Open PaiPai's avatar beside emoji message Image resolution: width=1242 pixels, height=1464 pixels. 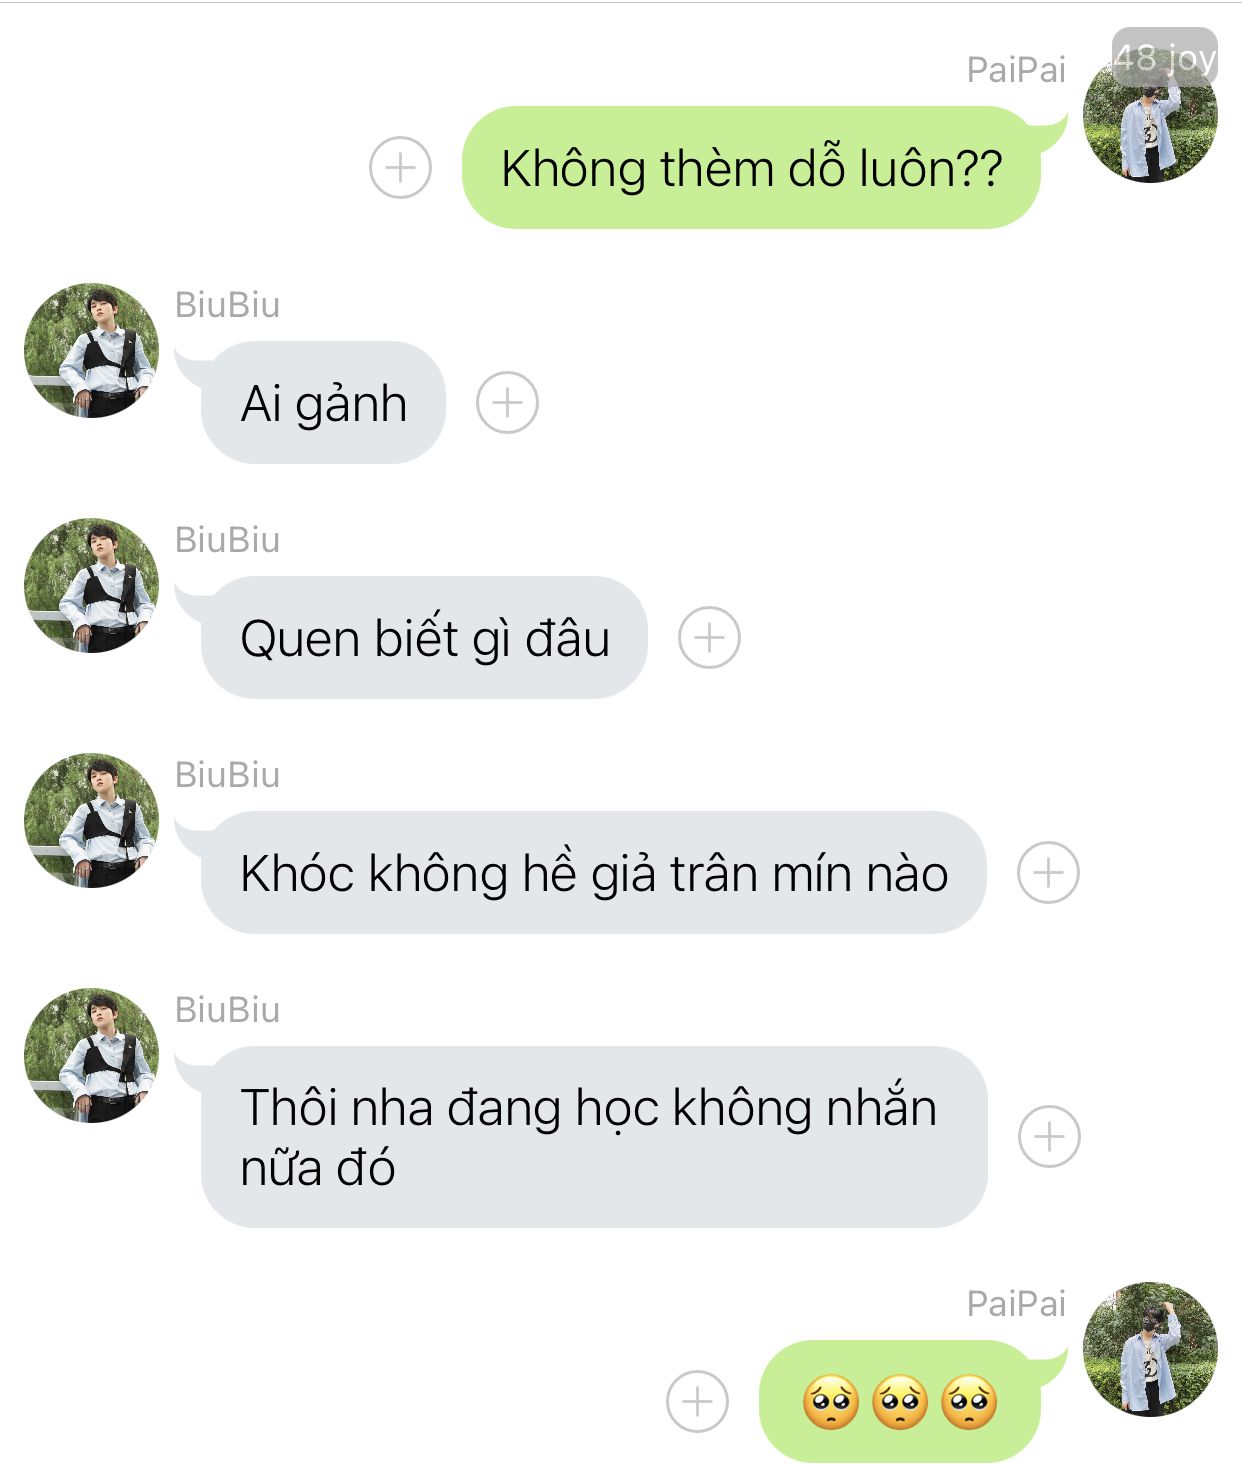pyautogui.click(x=1150, y=1349)
